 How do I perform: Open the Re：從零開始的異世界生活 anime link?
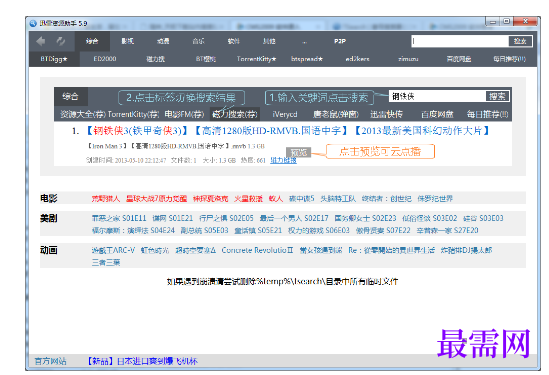[391, 250]
